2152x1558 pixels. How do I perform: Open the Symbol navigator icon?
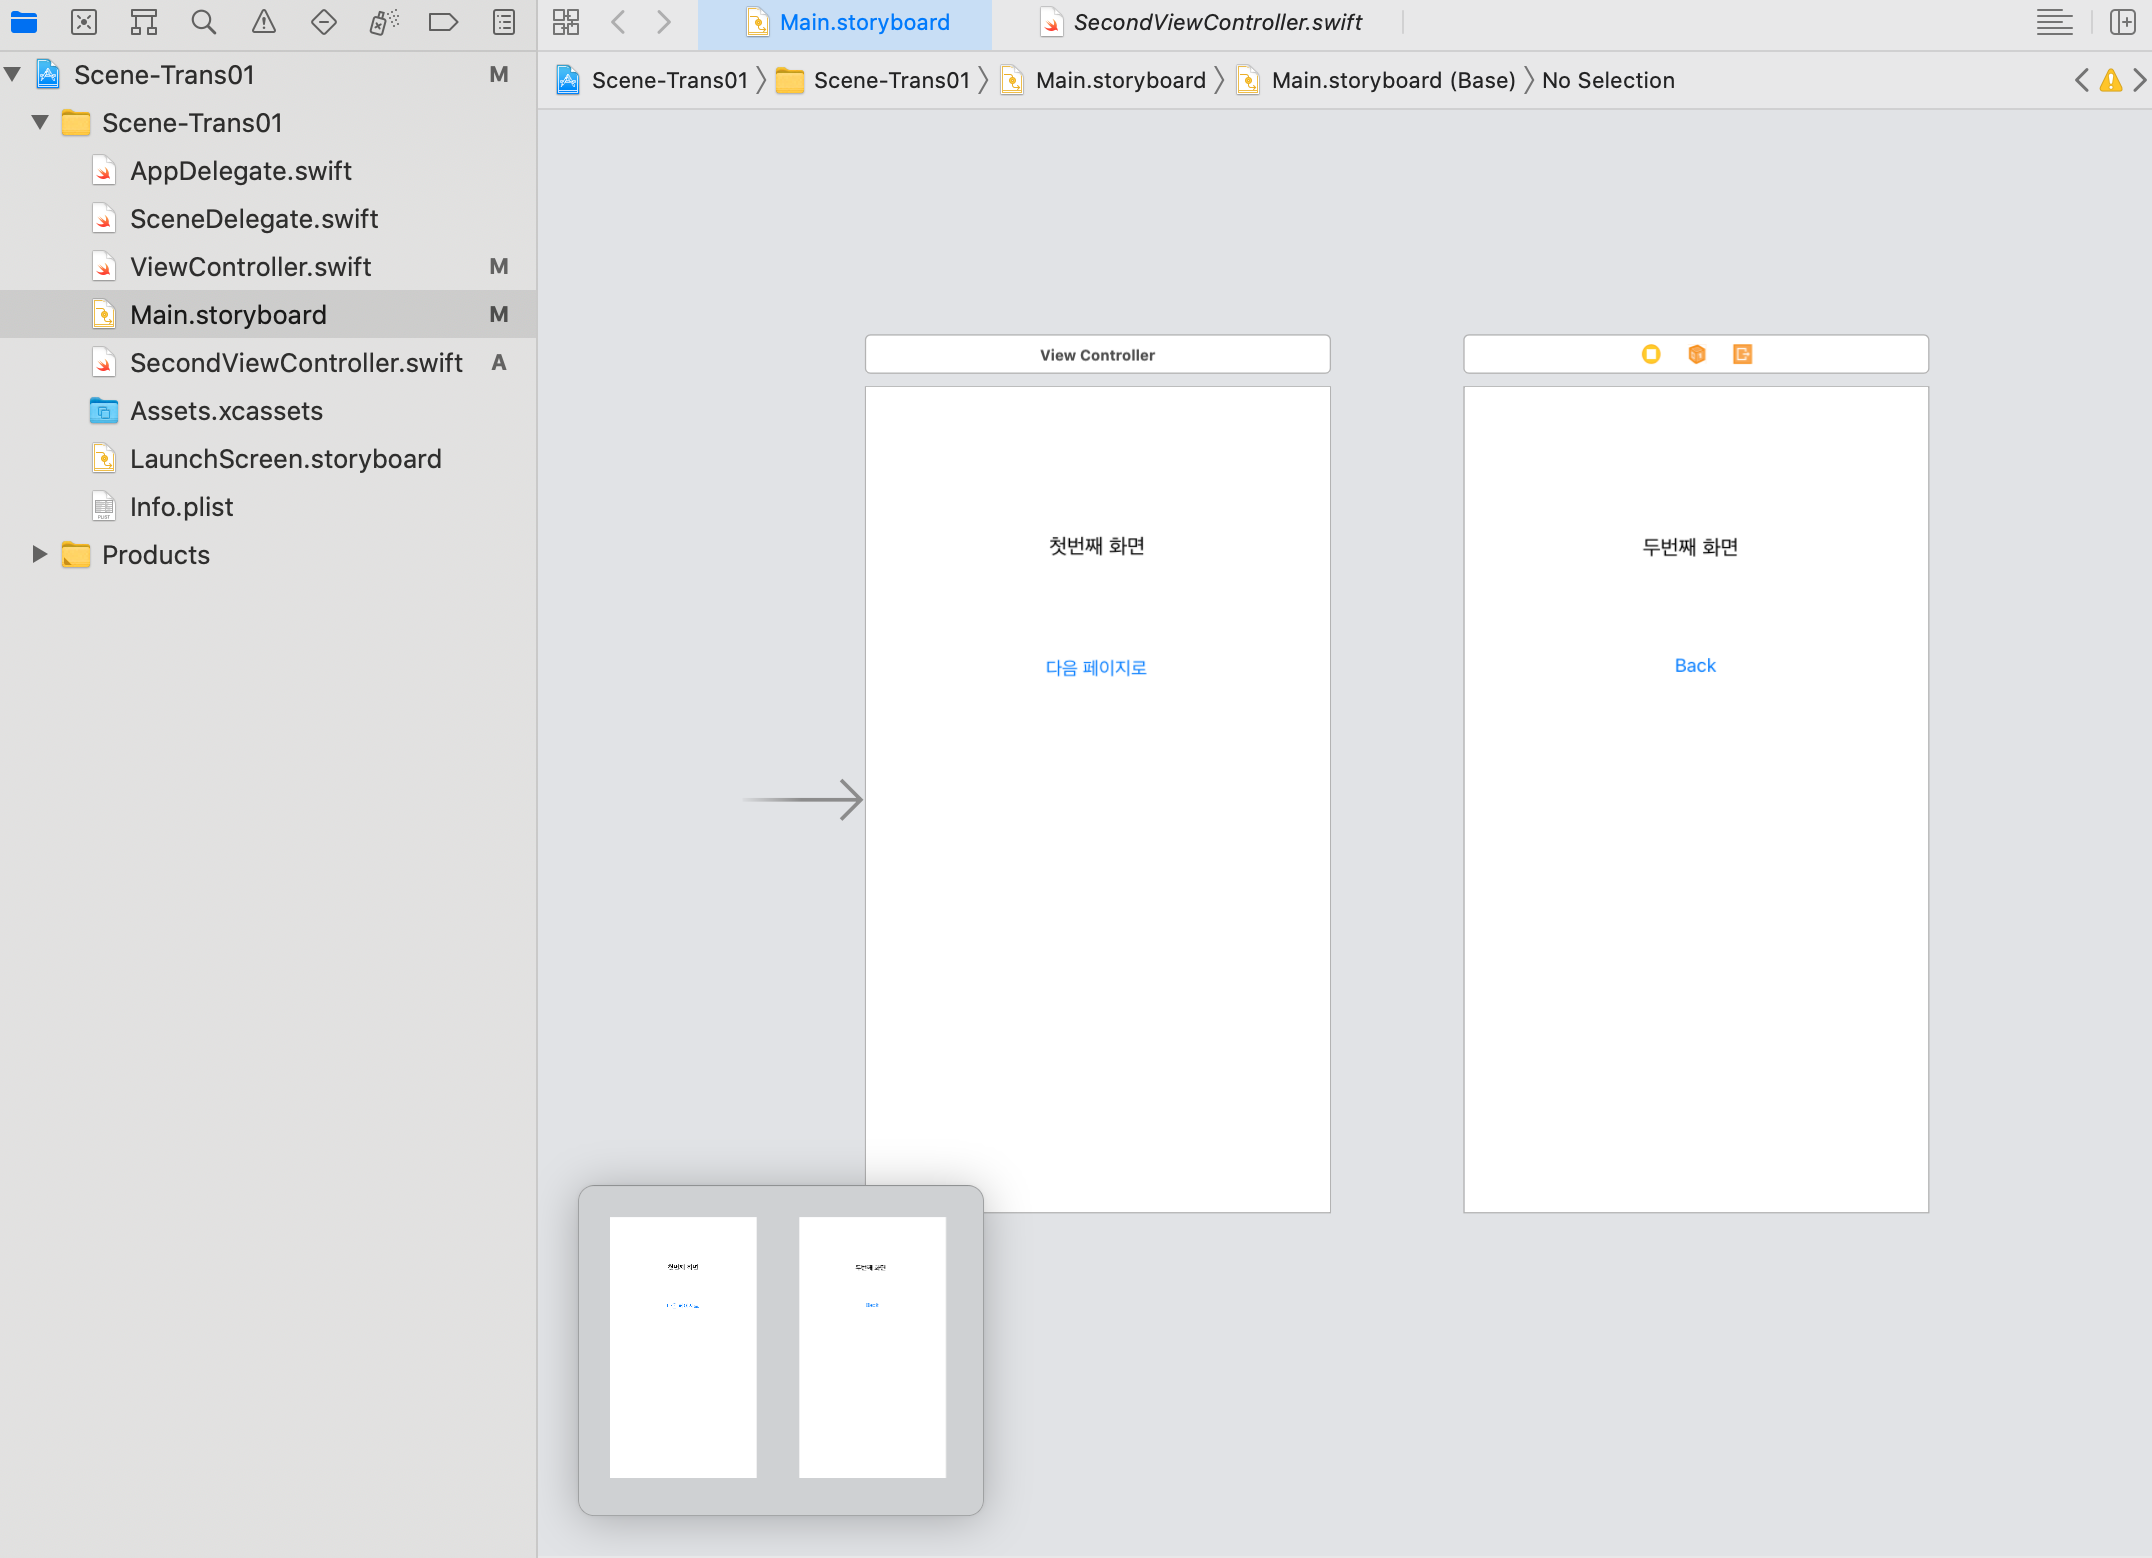click(x=144, y=22)
